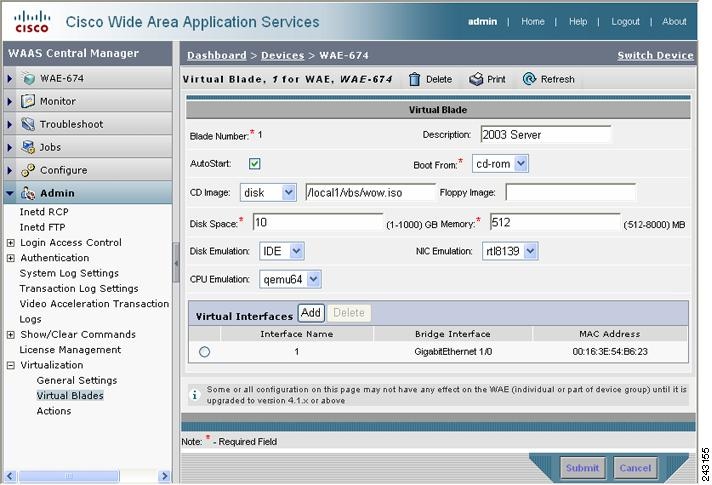Click the Bridge Interface column header
The height and width of the screenshot is (485, 712).
tap(452, 334)
